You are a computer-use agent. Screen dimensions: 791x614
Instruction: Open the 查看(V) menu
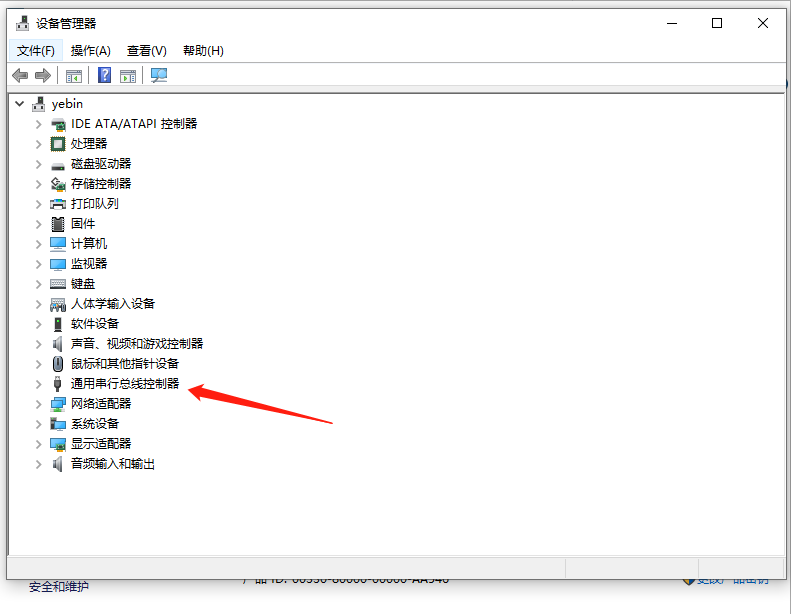point(146,51)
